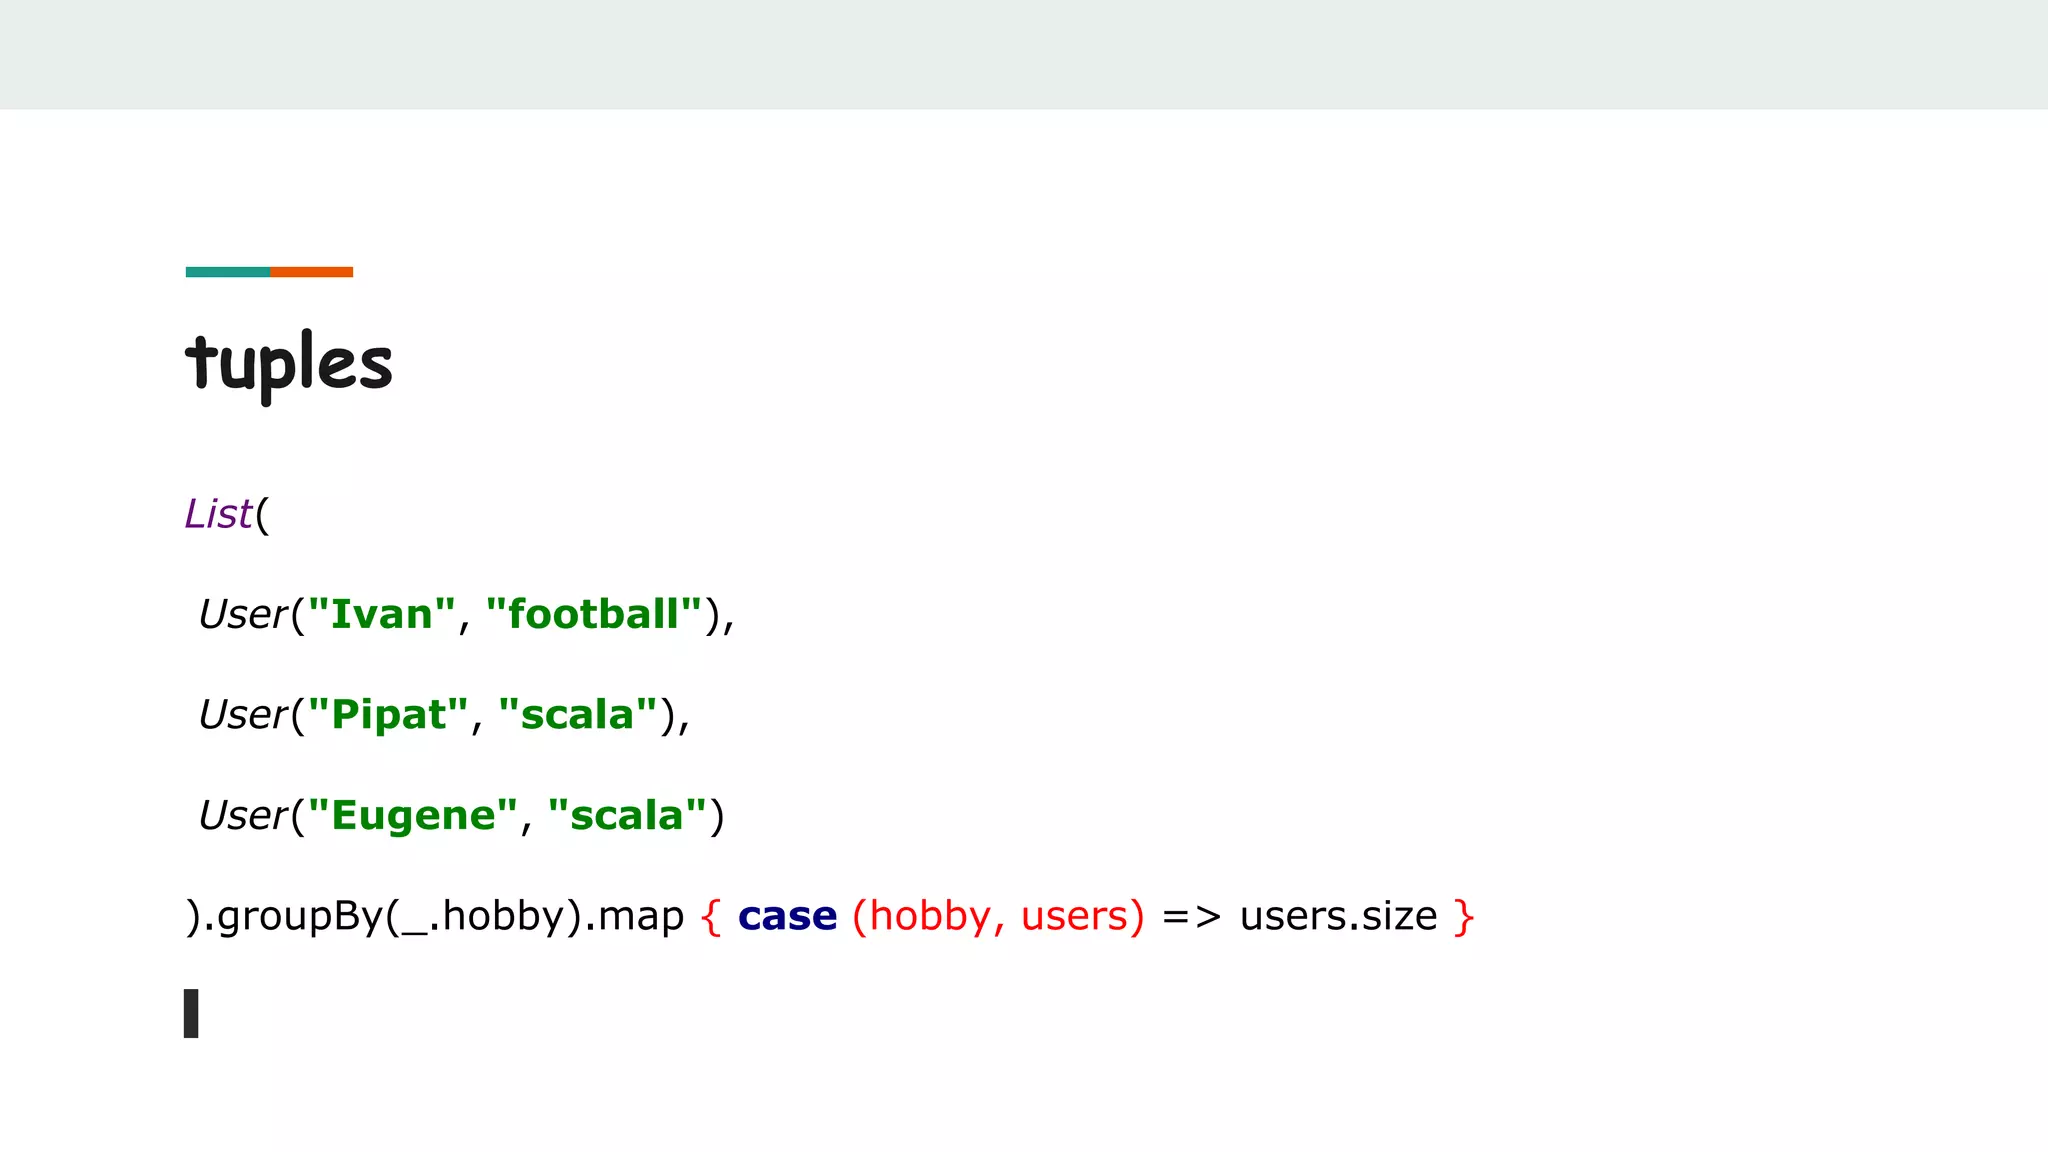Click the "Pipat" string literal
The width and height of the screenshot is (2048, 1152).
click(x=388, y=715)
